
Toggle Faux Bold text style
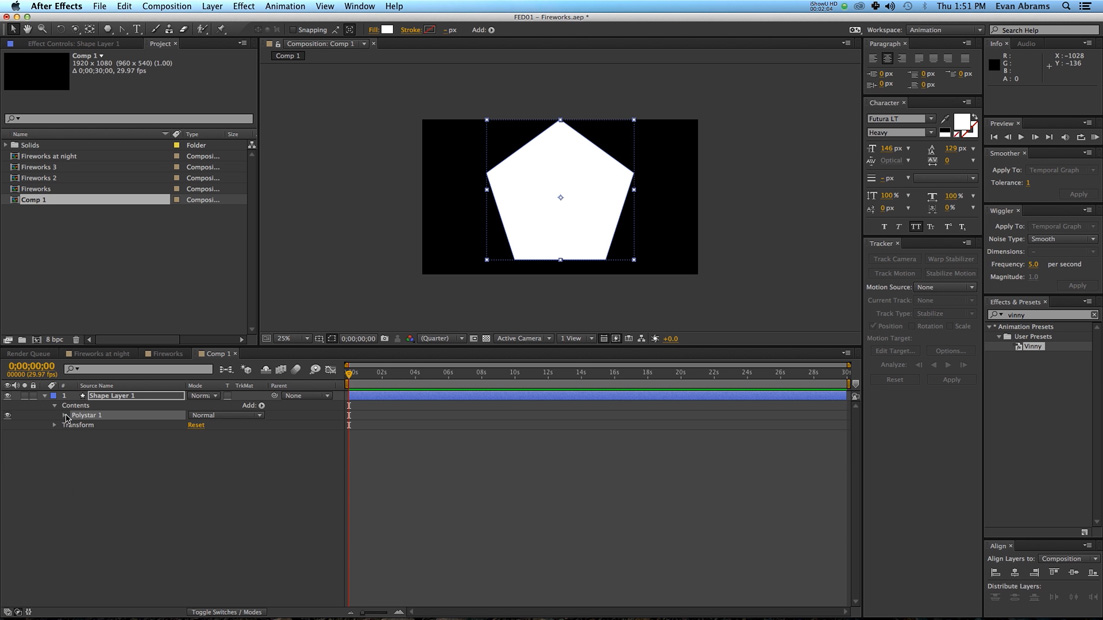click(x=884, y=227)
